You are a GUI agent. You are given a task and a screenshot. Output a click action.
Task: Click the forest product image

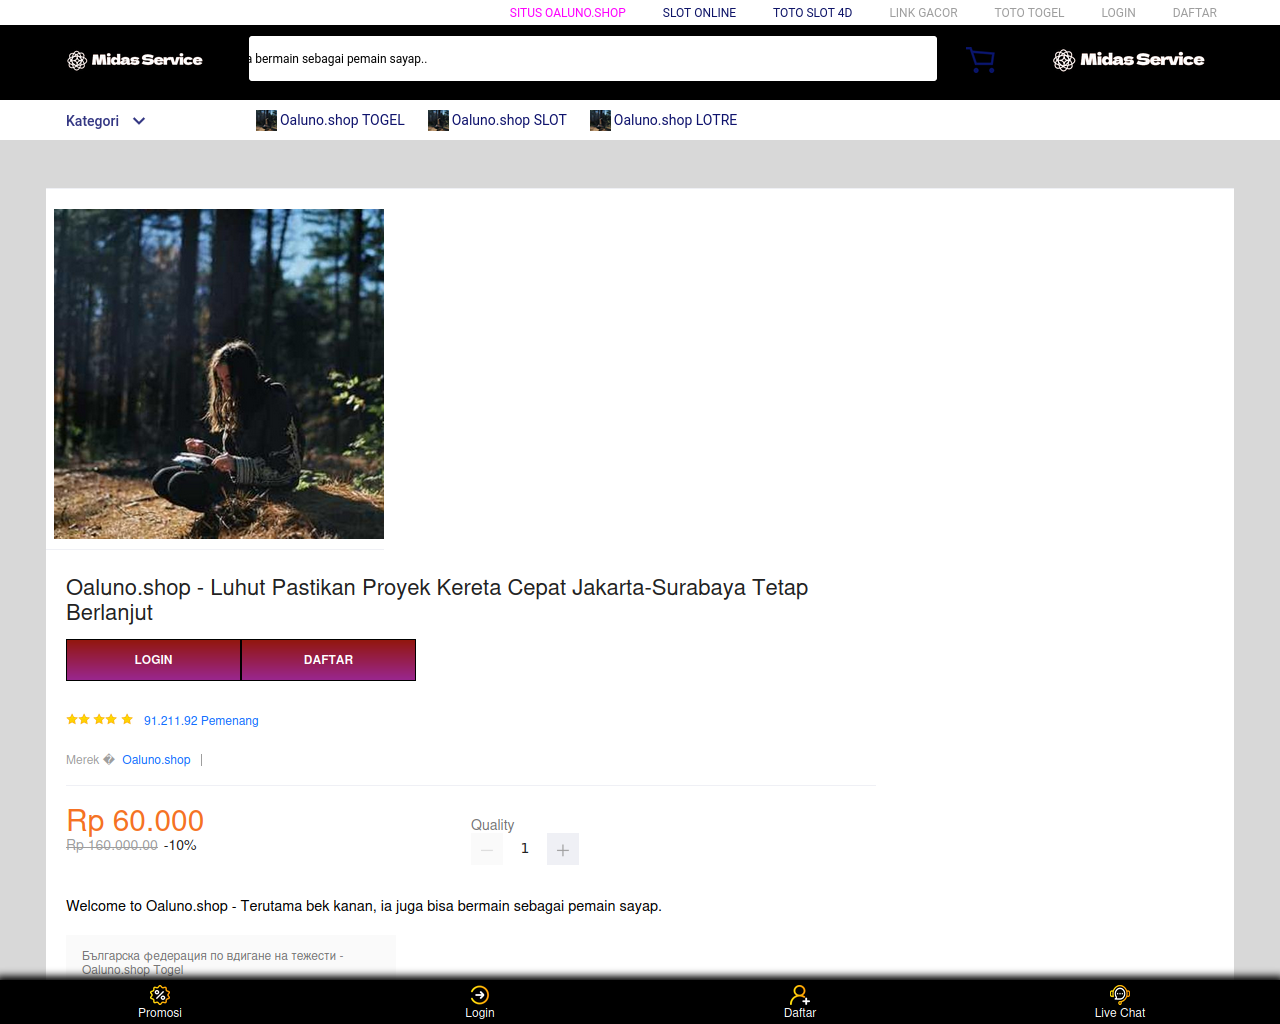(x=219, y=374)
